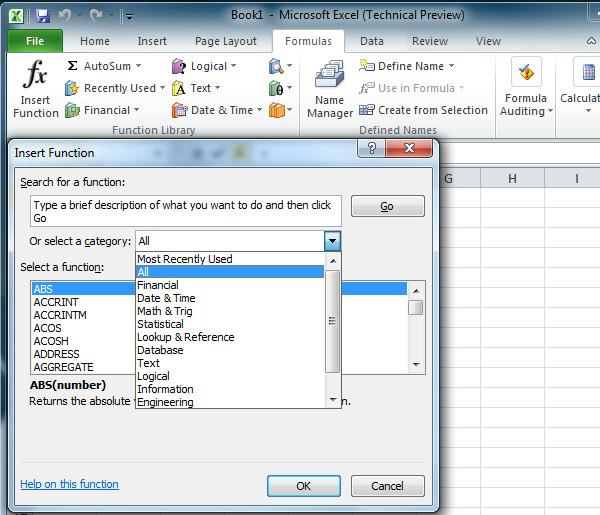Open the File tab

(x=35, y=41)
